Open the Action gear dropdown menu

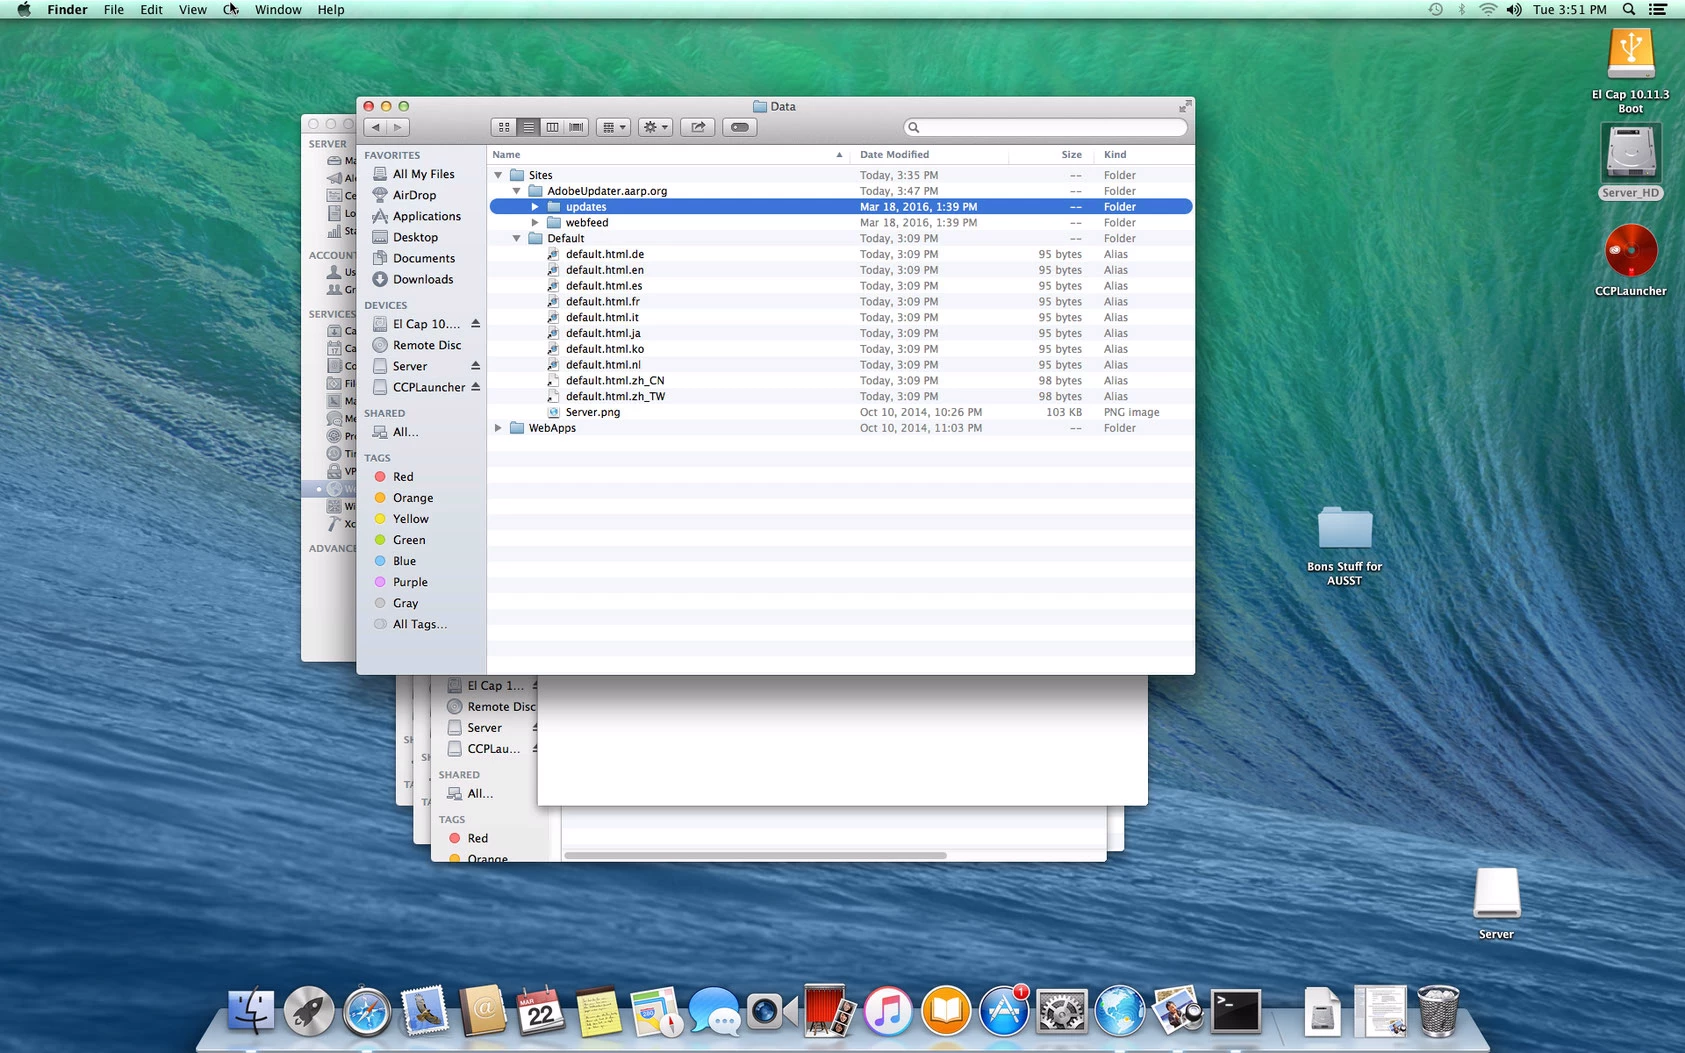655,127
